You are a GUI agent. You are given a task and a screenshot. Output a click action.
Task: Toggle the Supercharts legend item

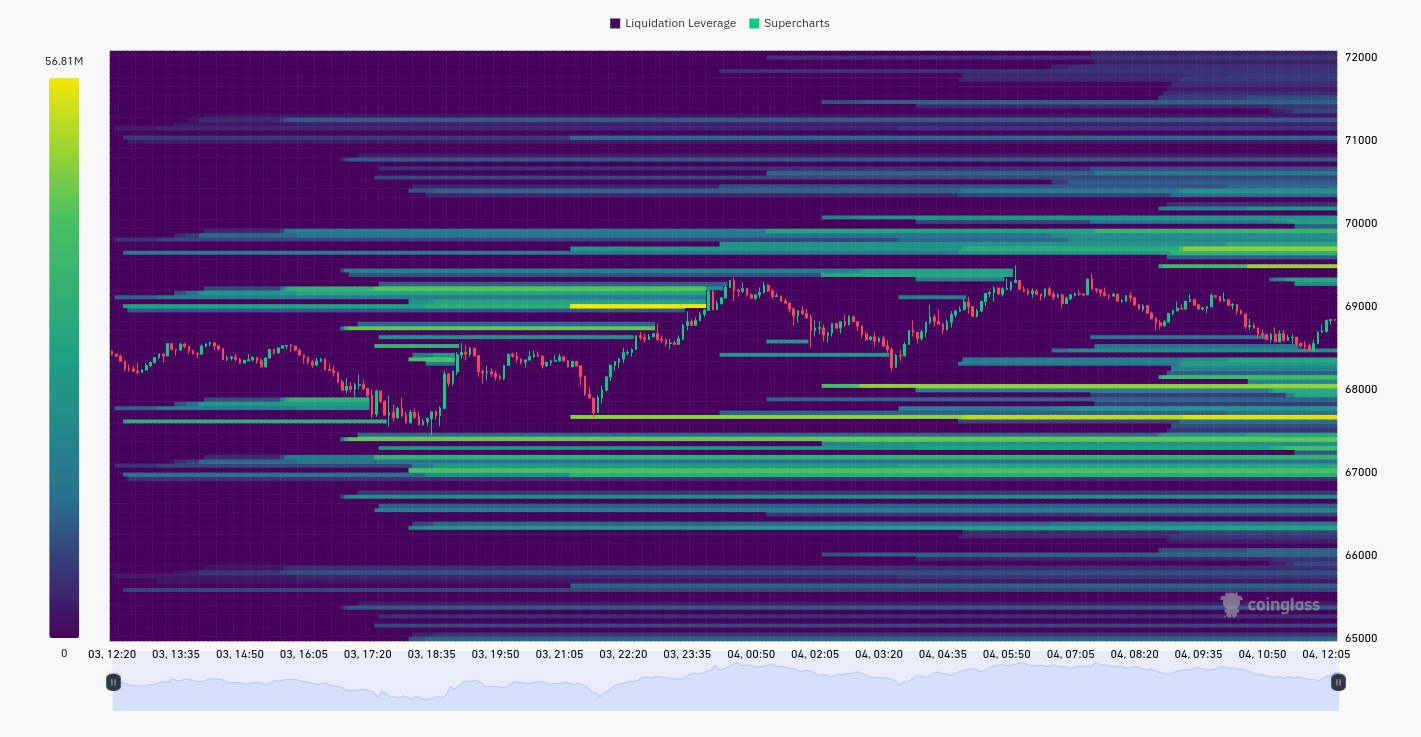click(789, 23)
